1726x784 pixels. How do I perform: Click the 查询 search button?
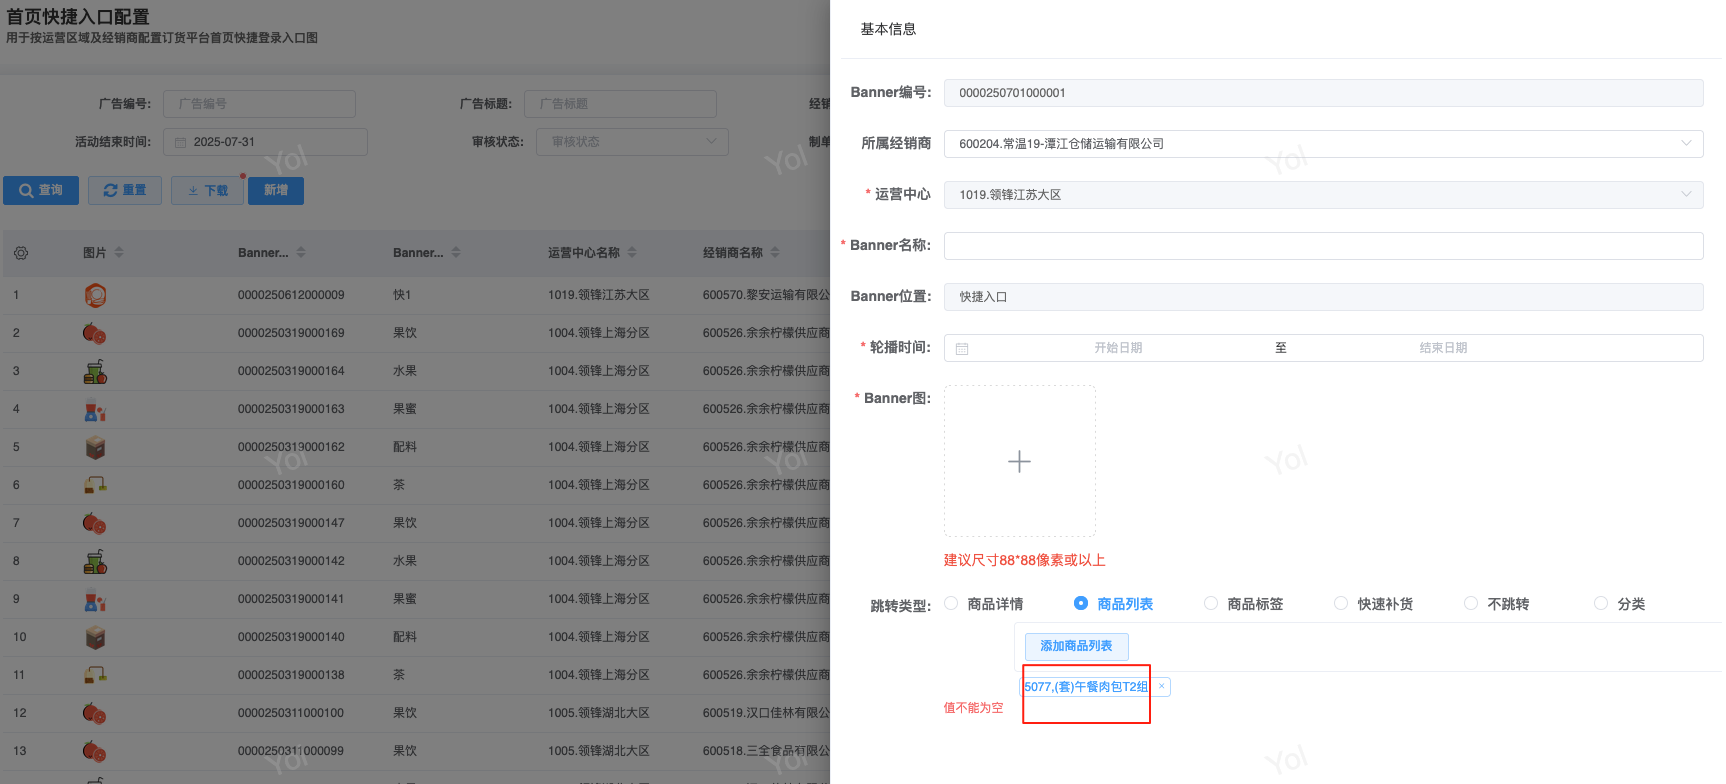[41, 190]
